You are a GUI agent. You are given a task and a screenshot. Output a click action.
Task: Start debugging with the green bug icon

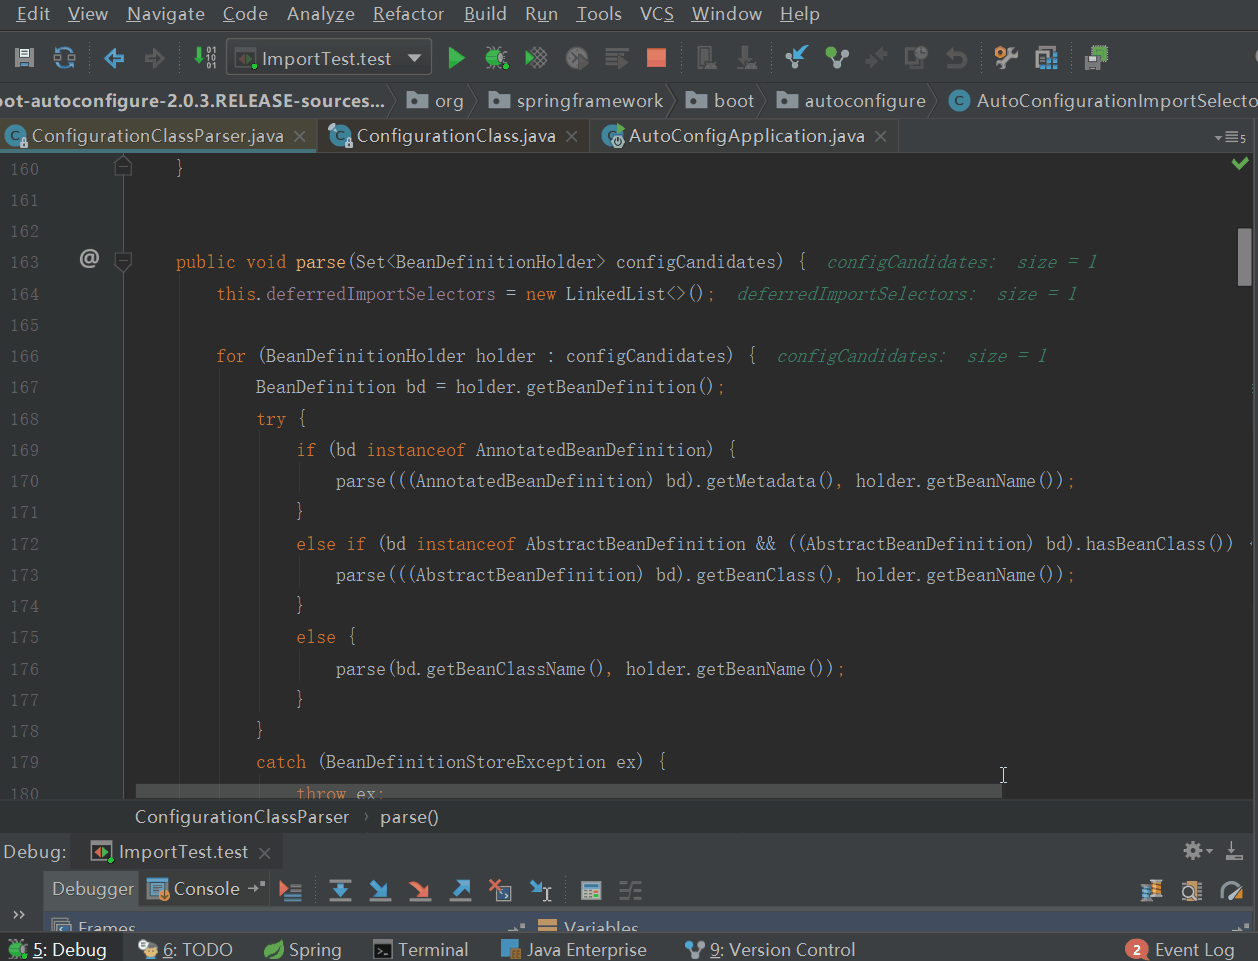[496, 58]
